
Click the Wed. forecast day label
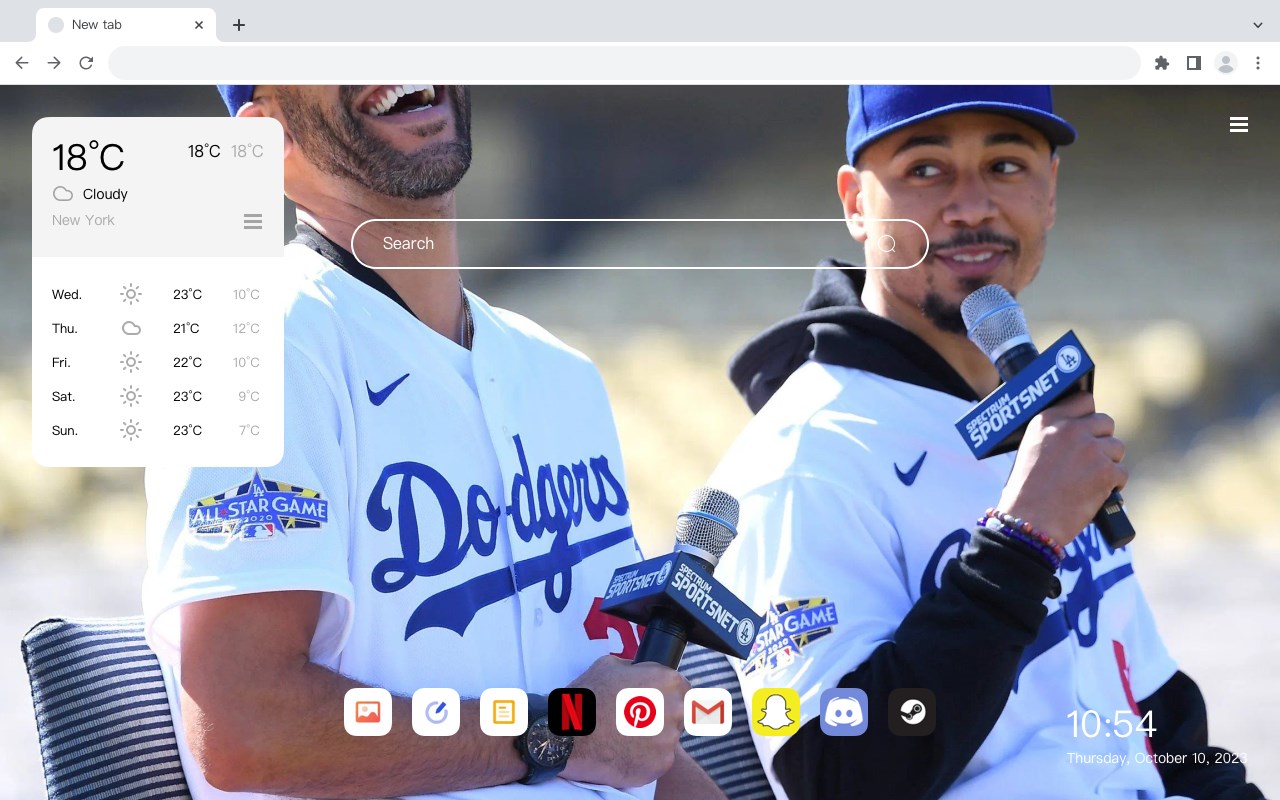[67, 294]
